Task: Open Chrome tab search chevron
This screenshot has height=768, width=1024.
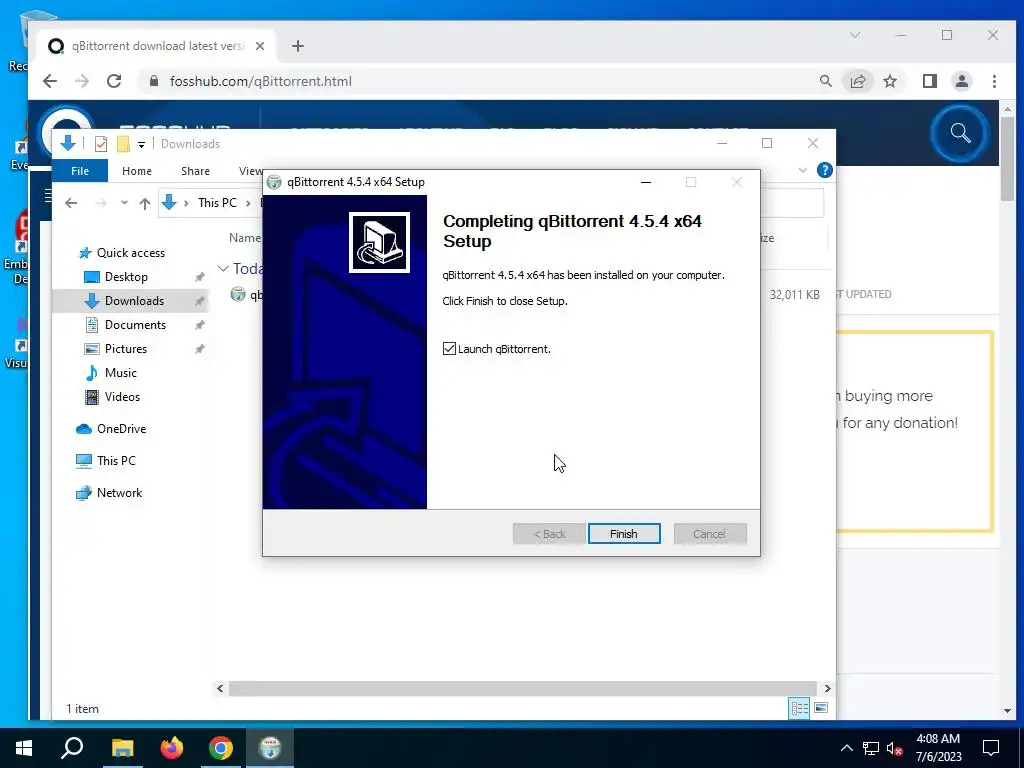Action: [854, 35]
